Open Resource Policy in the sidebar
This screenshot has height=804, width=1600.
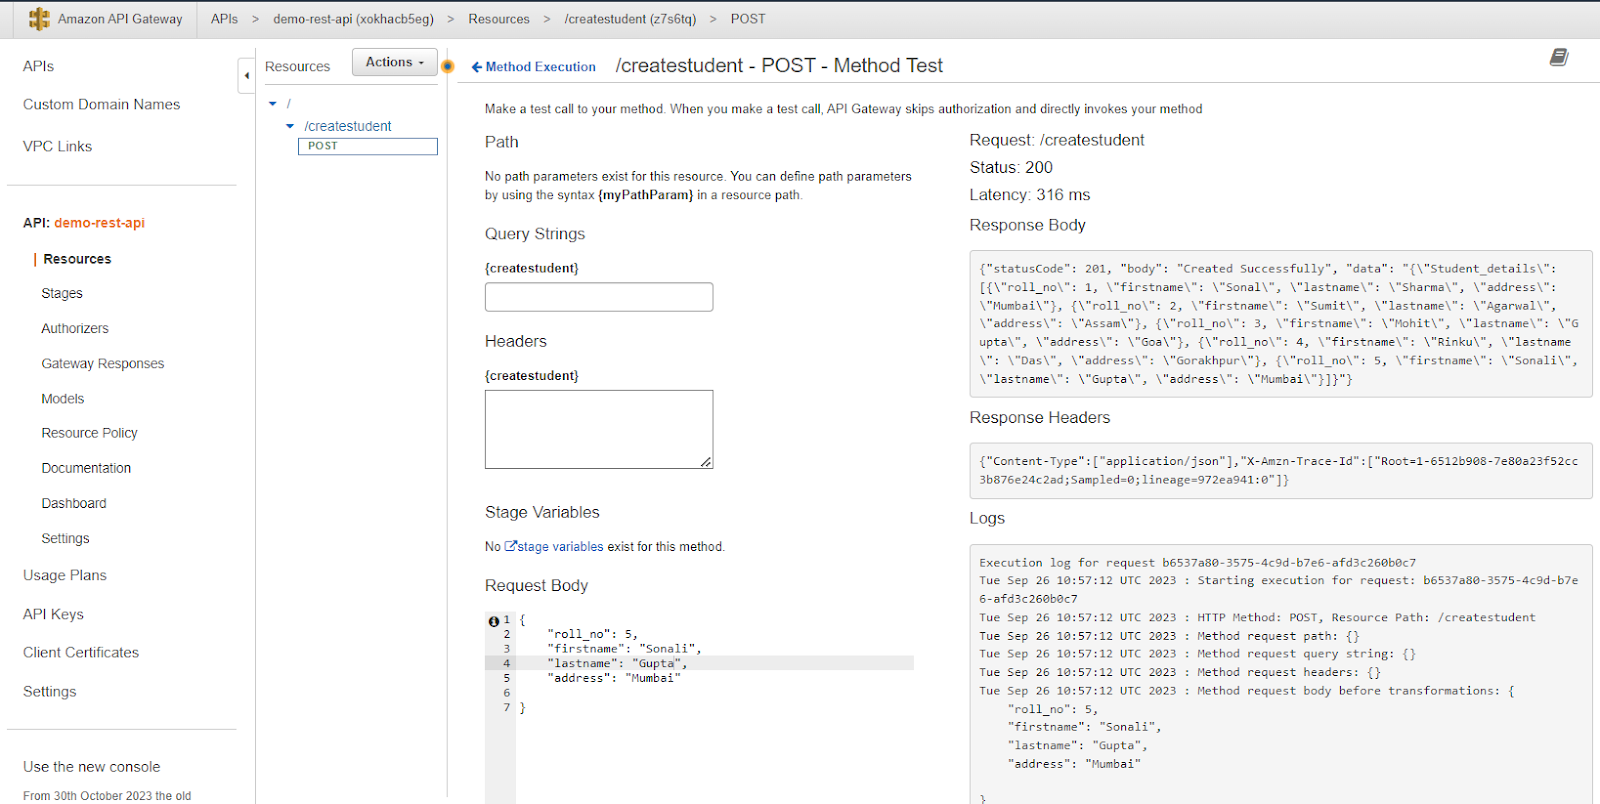pyautogui.click(x=89, y=433)
